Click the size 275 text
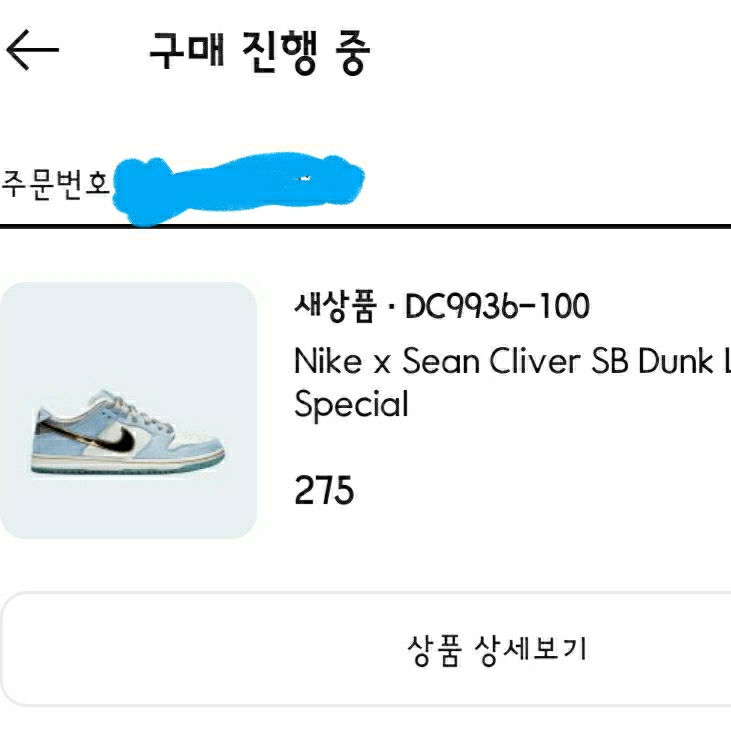731x731 pixels. click(324, 491)
